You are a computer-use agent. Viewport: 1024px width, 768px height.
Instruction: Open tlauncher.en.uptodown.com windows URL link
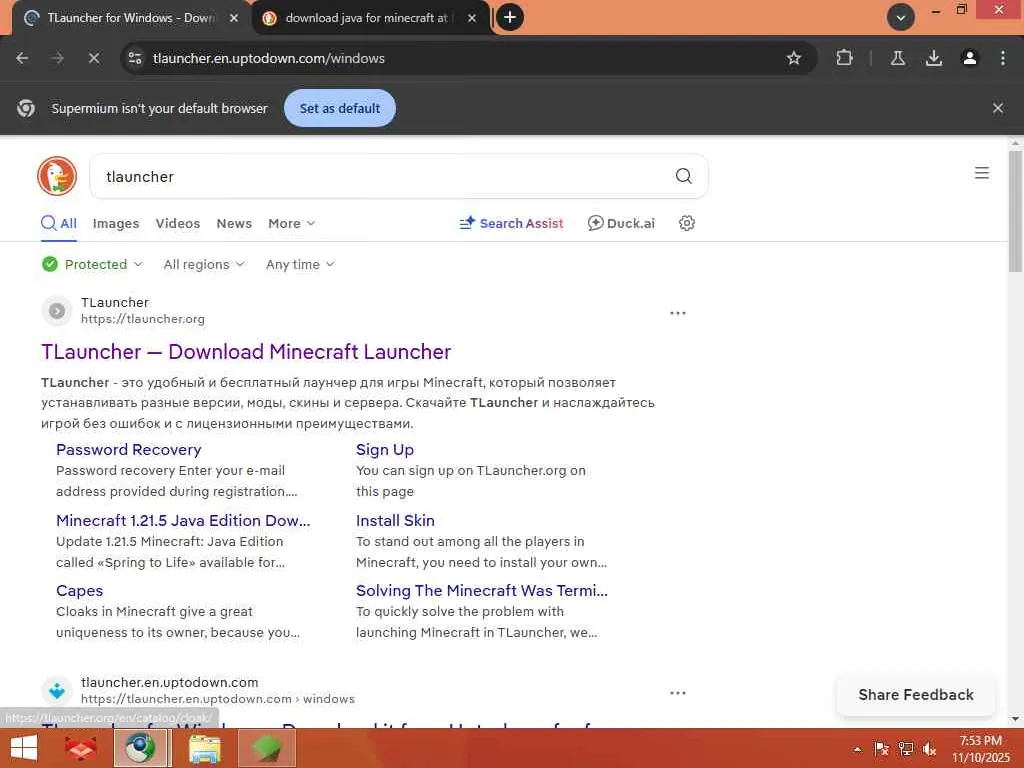click(x=217, y=699)
